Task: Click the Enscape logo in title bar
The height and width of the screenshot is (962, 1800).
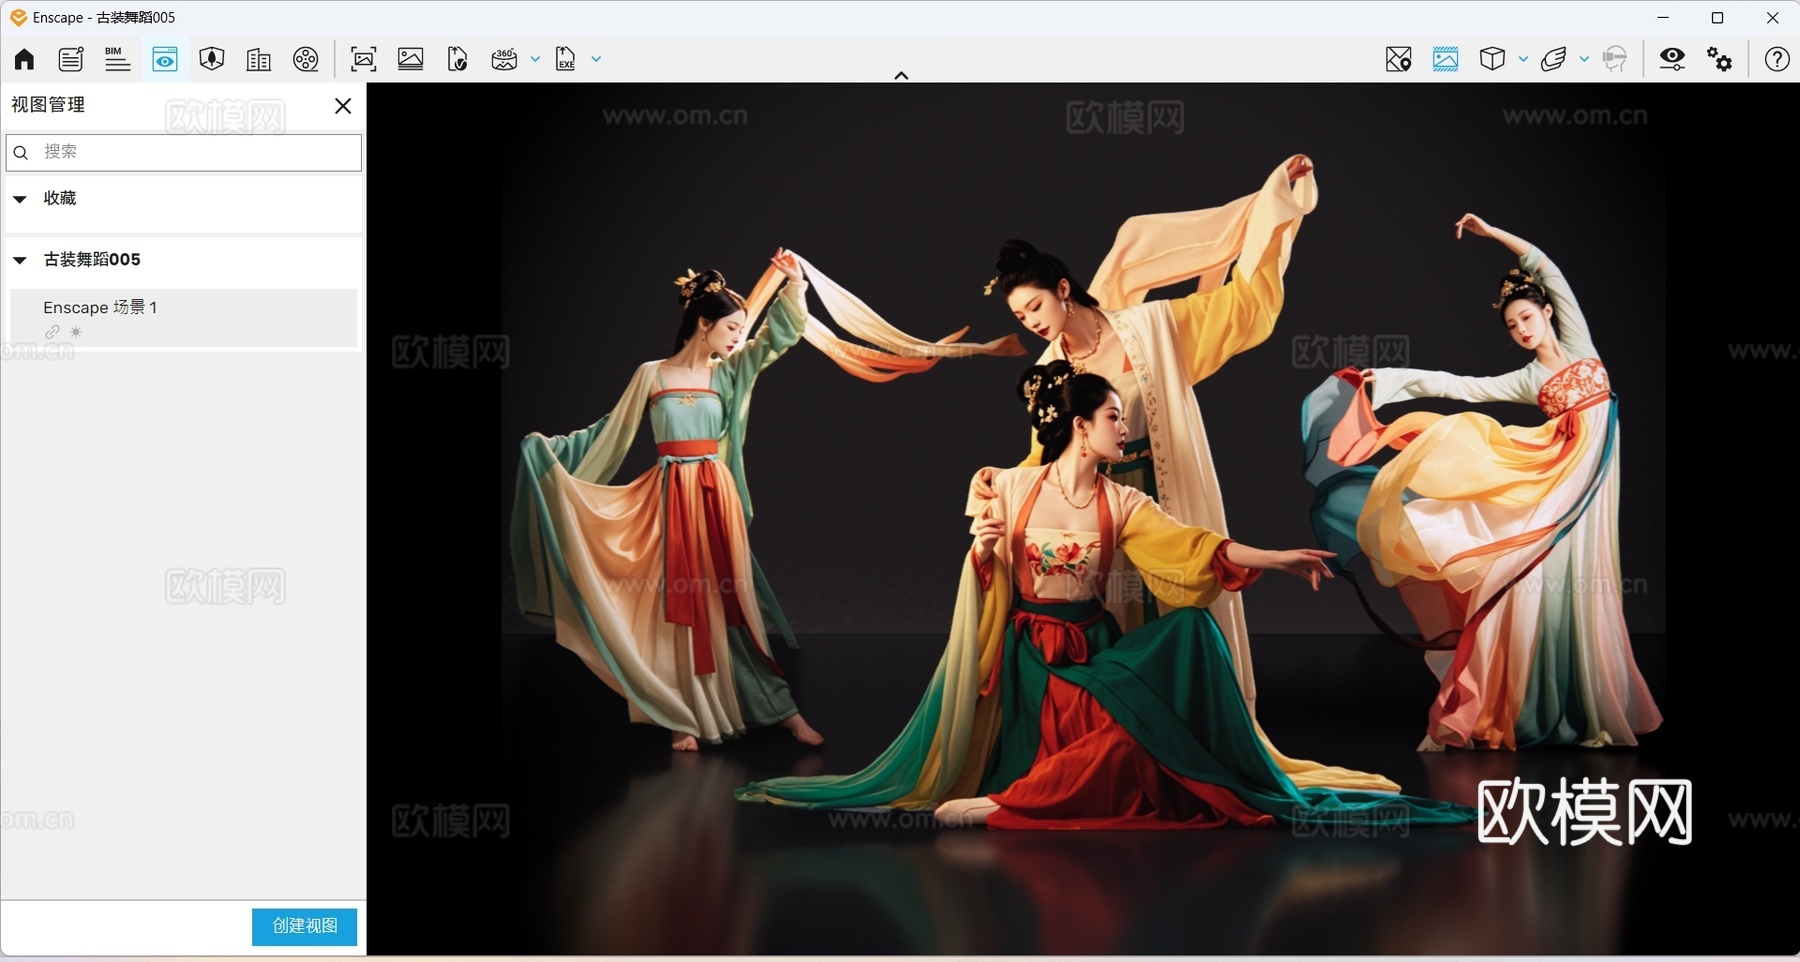Action: coord(18,17)
